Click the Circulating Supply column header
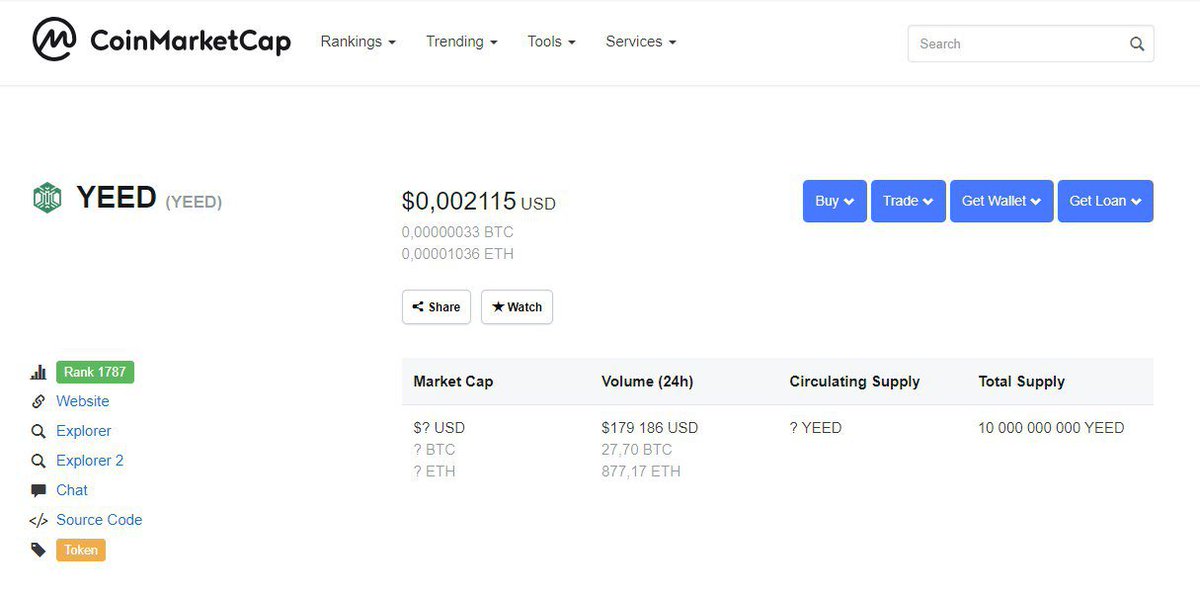This screenshot has width=1200, height=599. [x=855, y=381]
